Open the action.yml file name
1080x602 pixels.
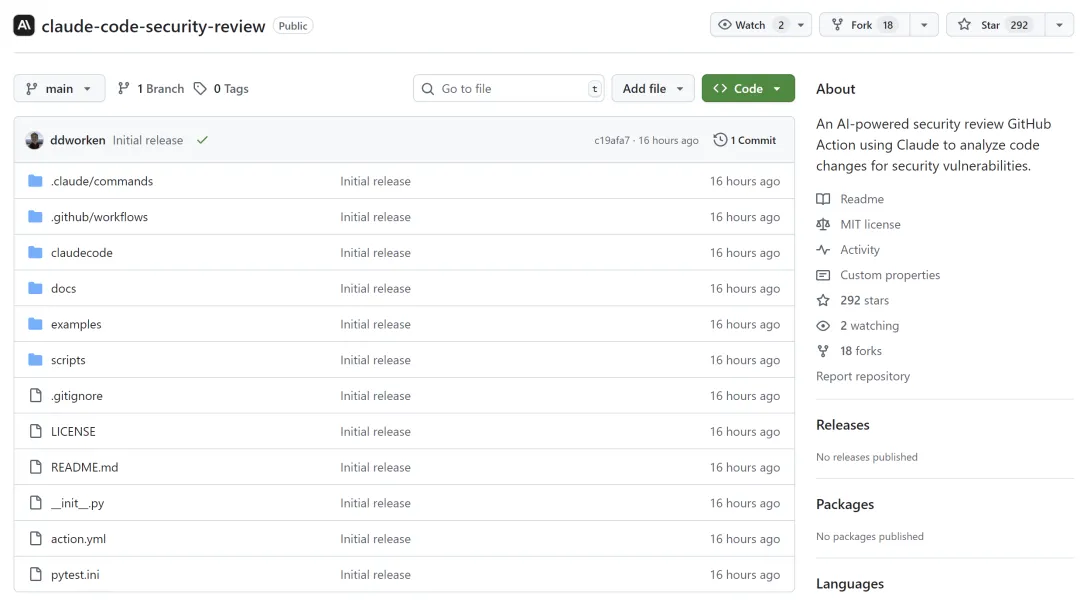(79, 539)
